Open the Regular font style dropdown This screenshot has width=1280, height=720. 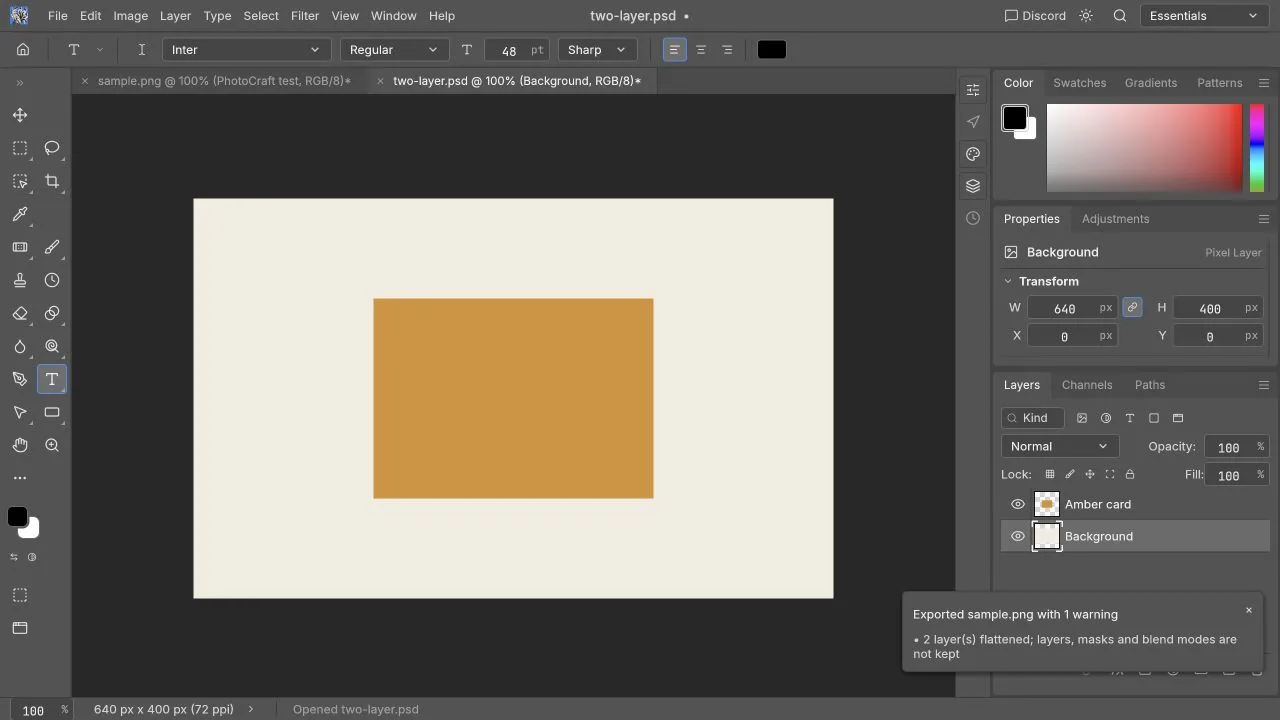click(x=393, y=50)
